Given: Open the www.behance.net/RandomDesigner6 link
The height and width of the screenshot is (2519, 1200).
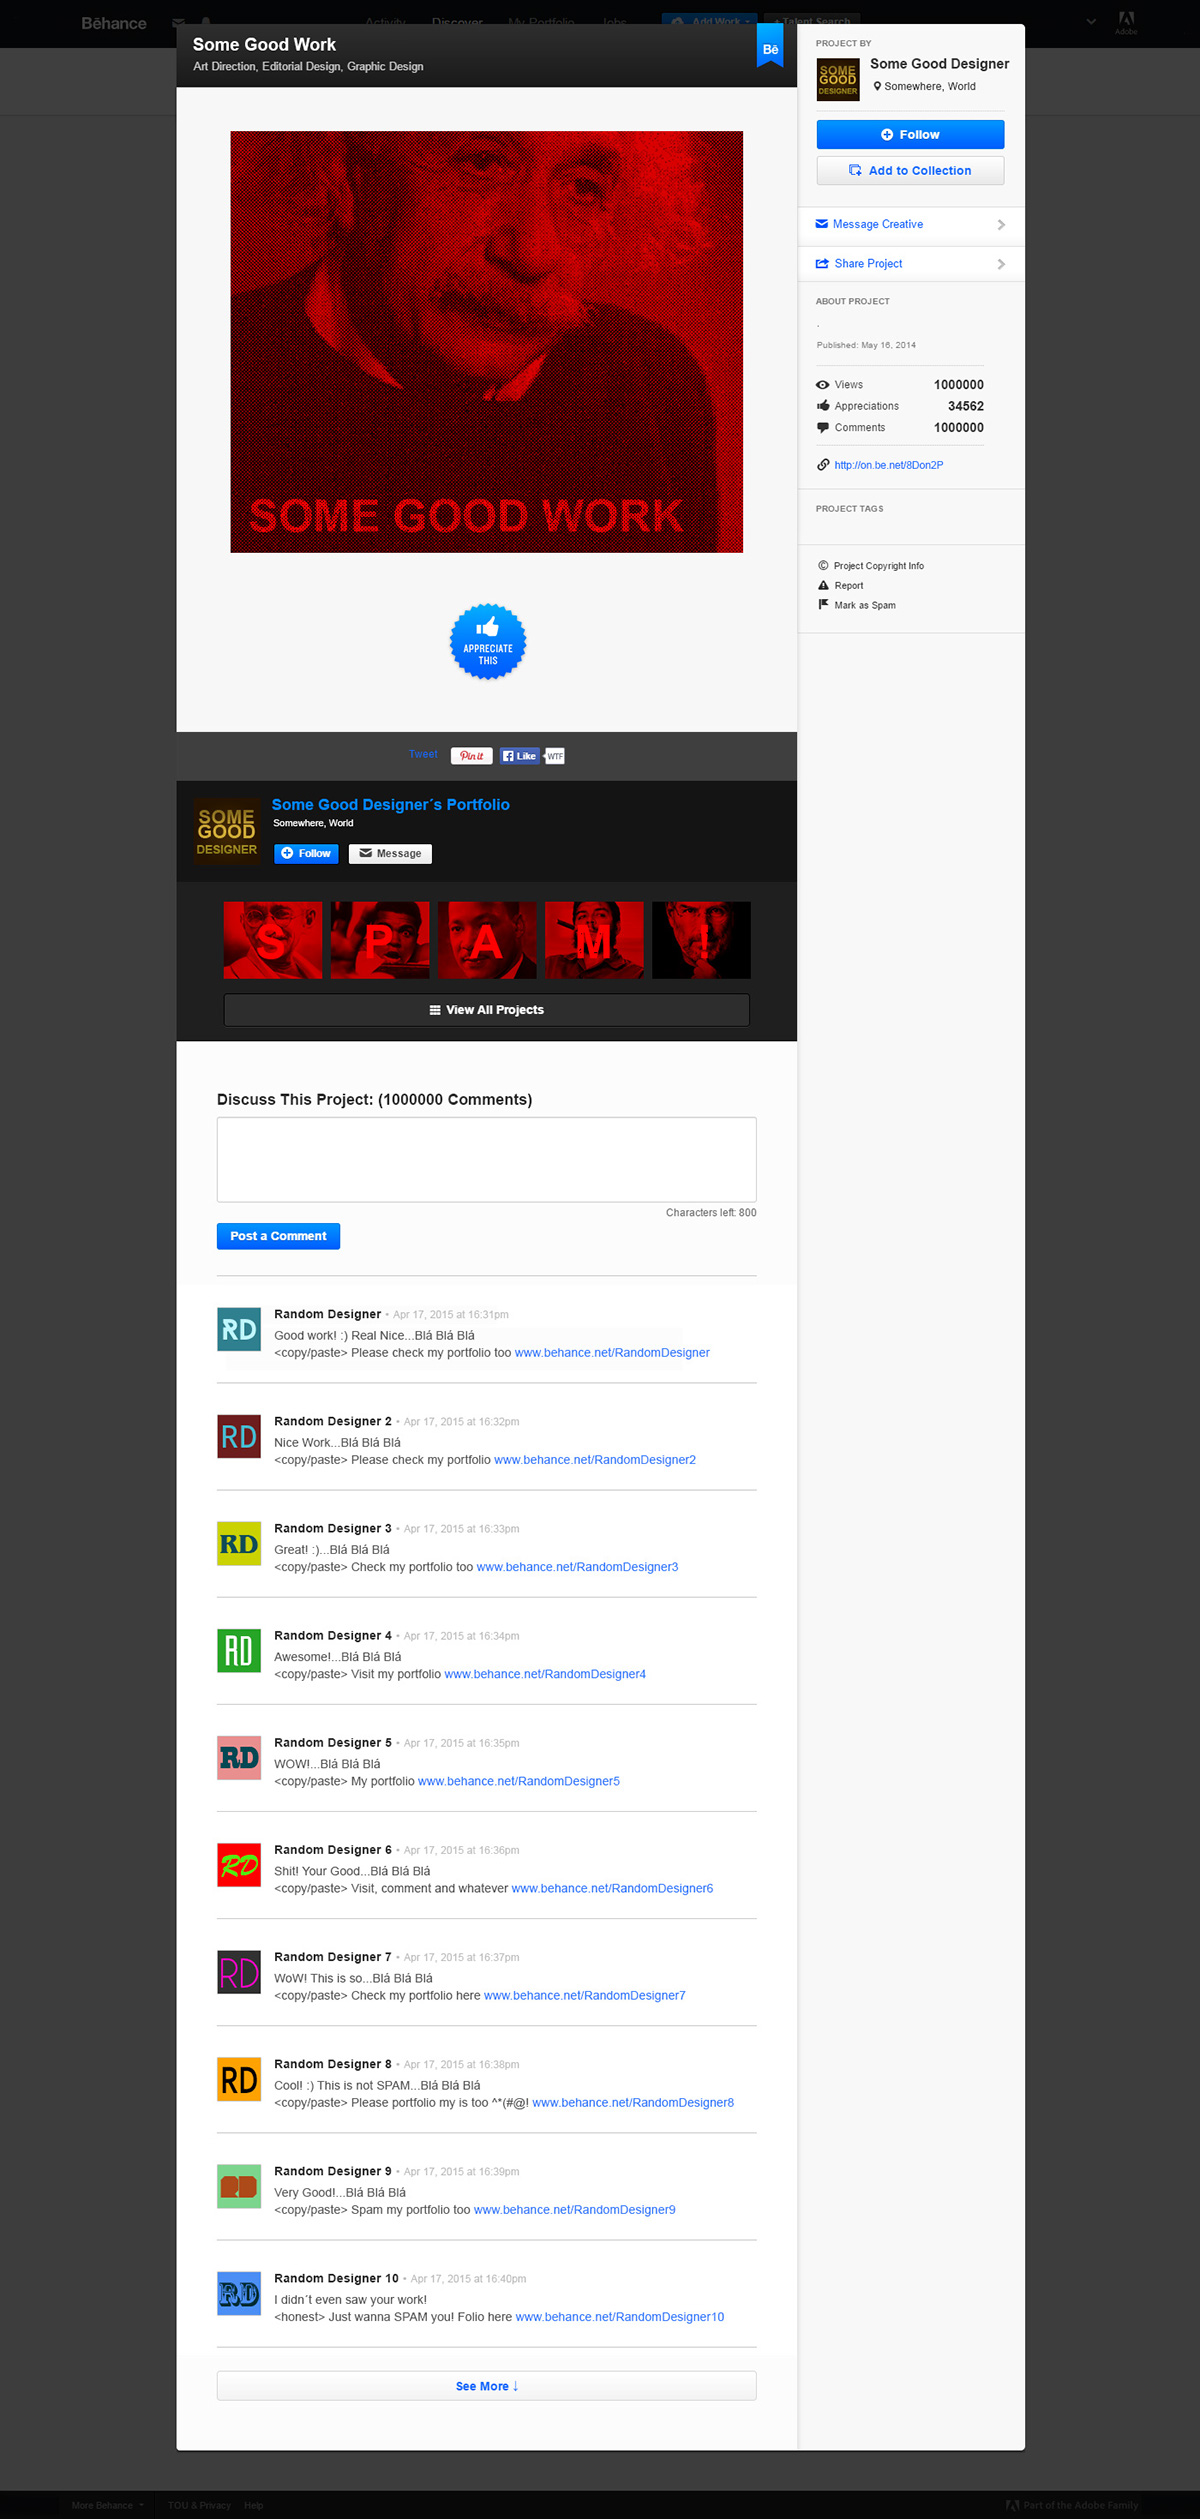Looking at the screenshot, I should (x=612, y=1888).
